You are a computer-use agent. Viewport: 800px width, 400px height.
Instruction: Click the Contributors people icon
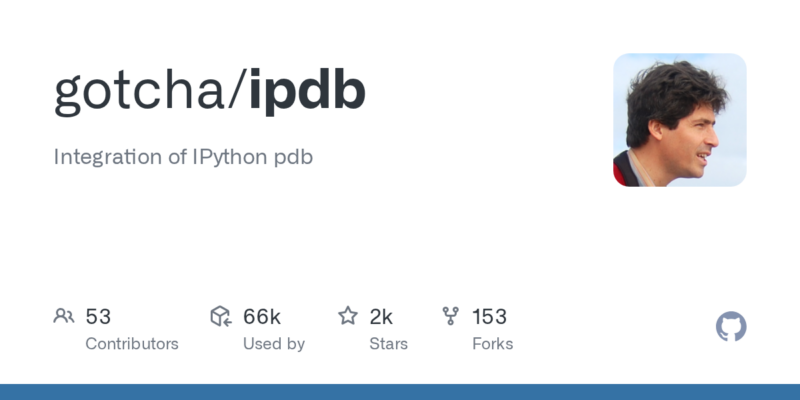coord(64,317)
